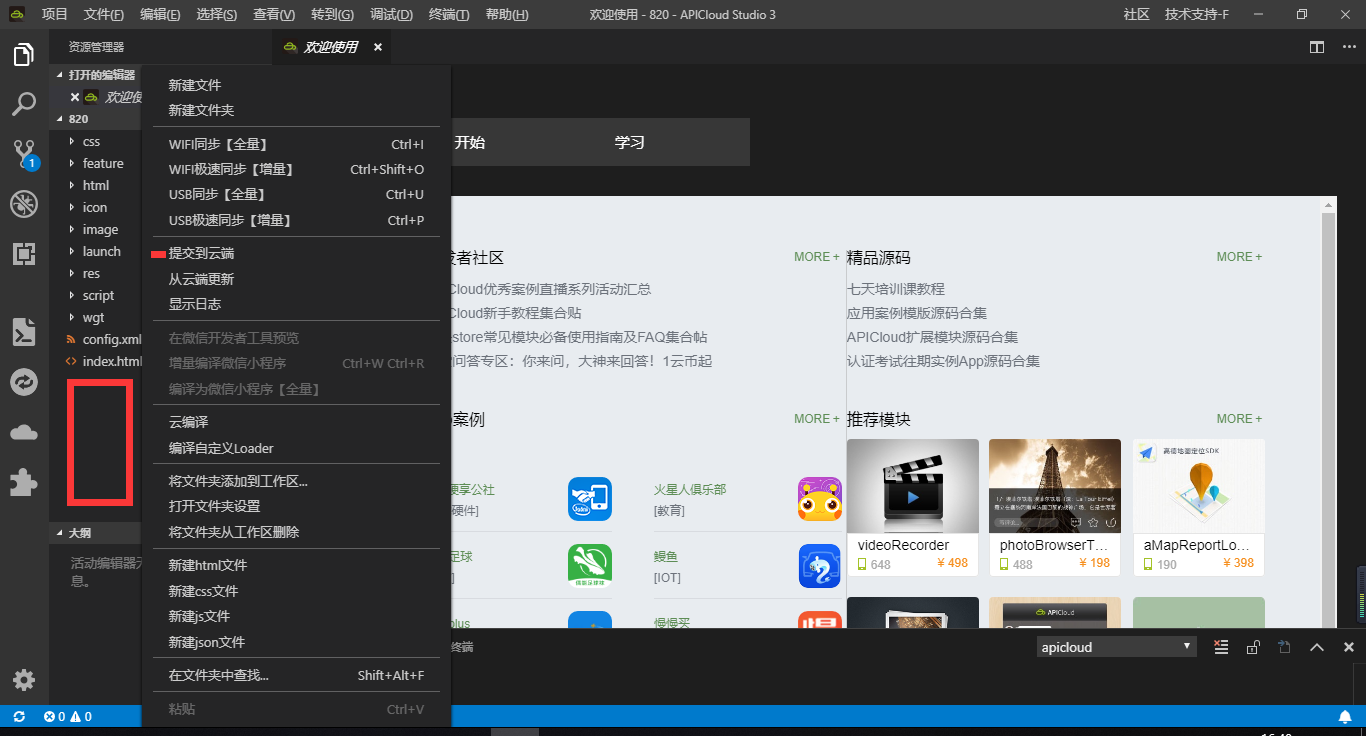Close the bottom output panel

tap(1349, 647)
